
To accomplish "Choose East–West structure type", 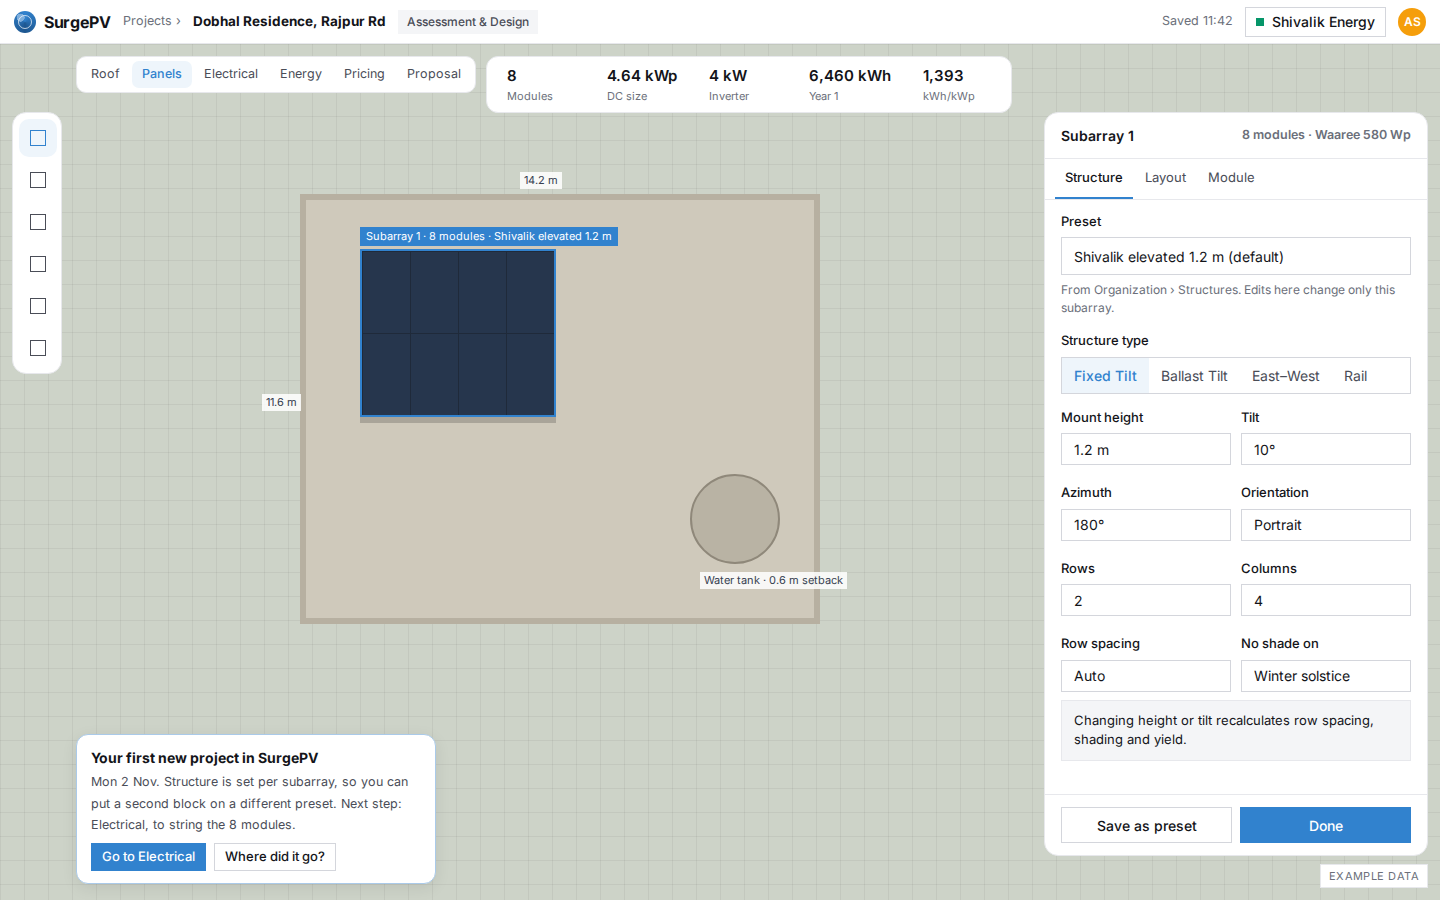I will [x=1285, y=376].
